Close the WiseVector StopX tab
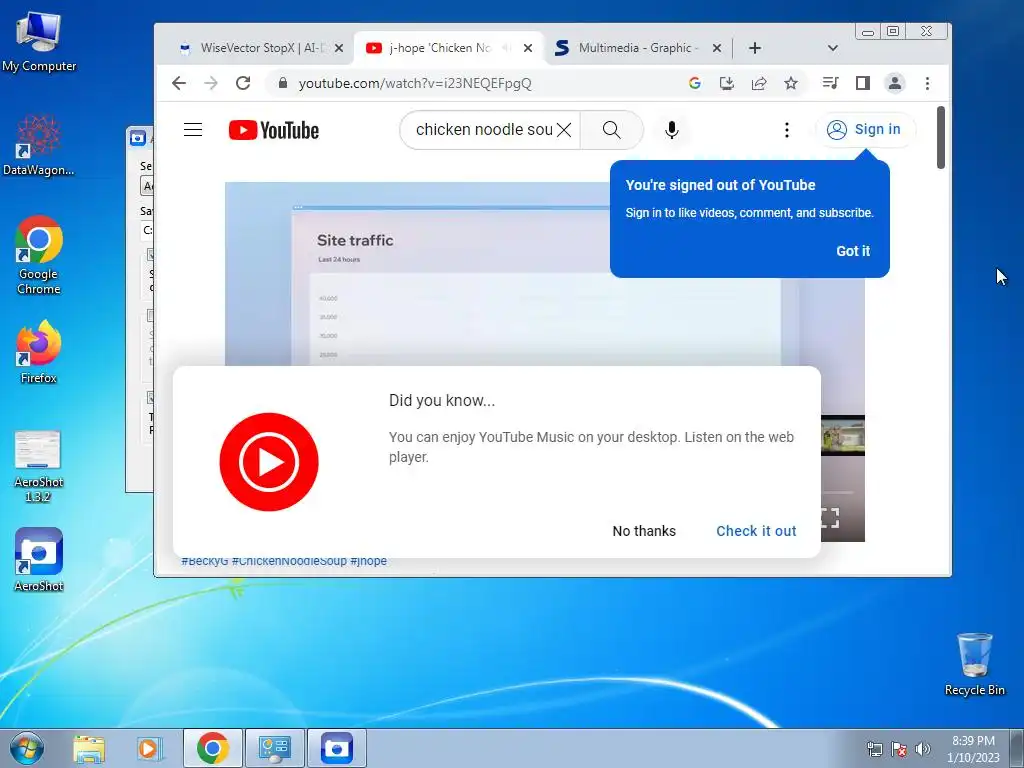The height and width of the screenshot is (768, 1024). click(x=339, y=48)
